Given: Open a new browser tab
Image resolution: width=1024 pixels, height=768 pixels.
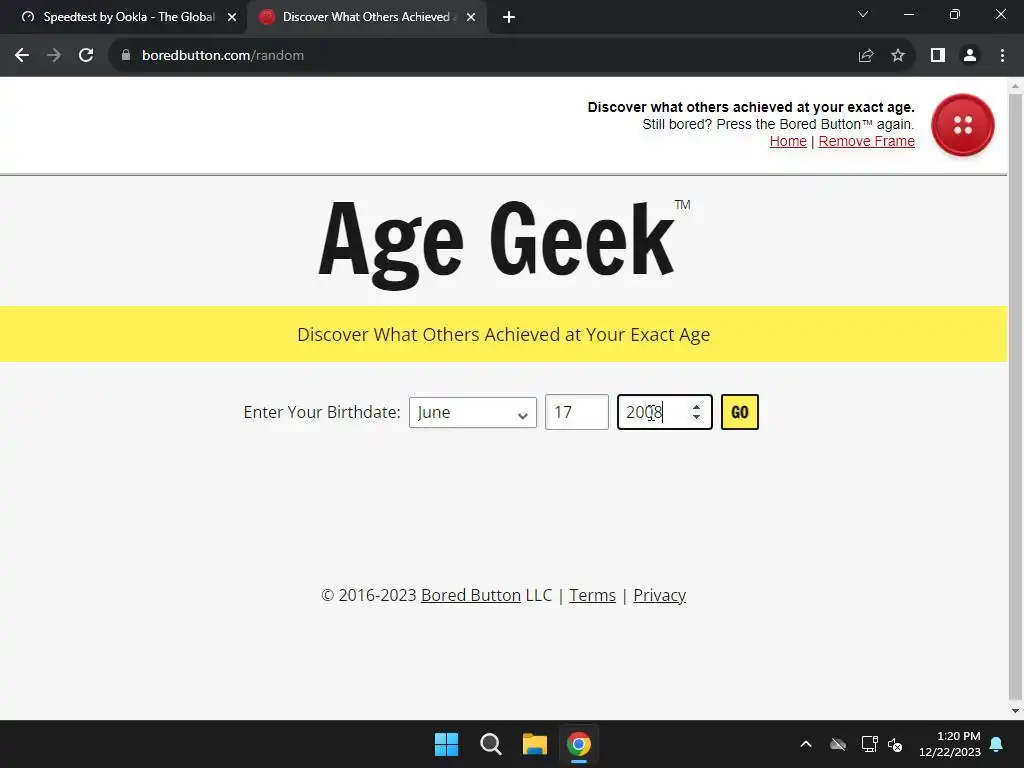Looking at the screenshot, I should click(509, 17).
